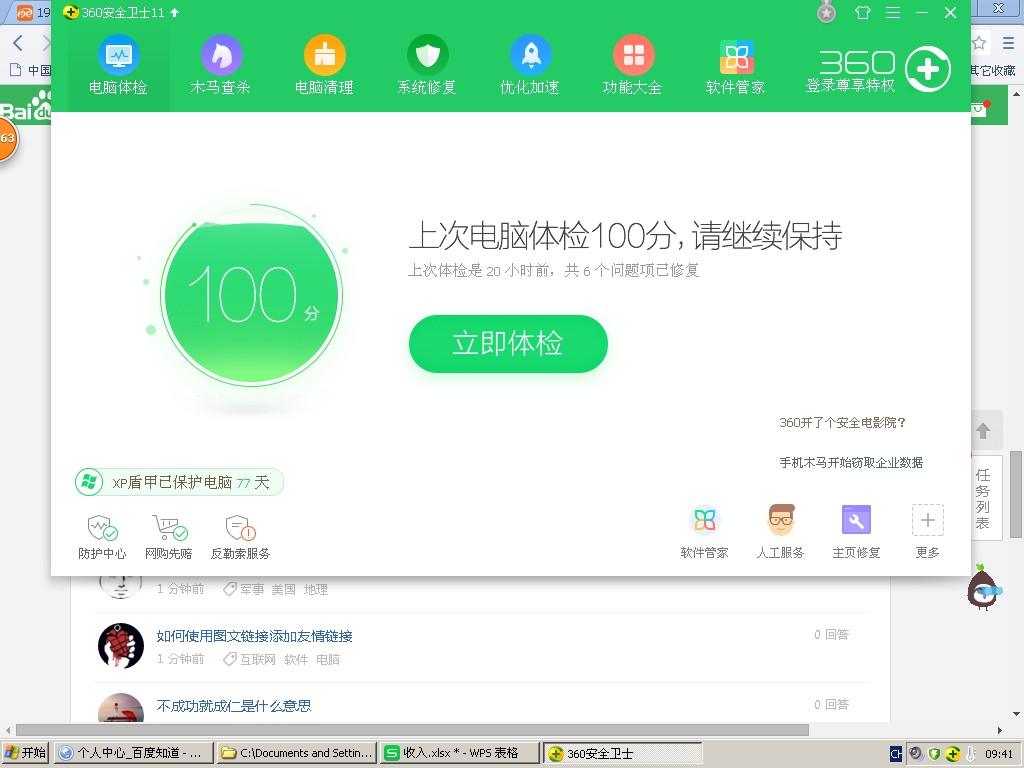Open the 360开了个安全电影院? news link
This screenshot has width=1024, height=768.
[842, 423]
